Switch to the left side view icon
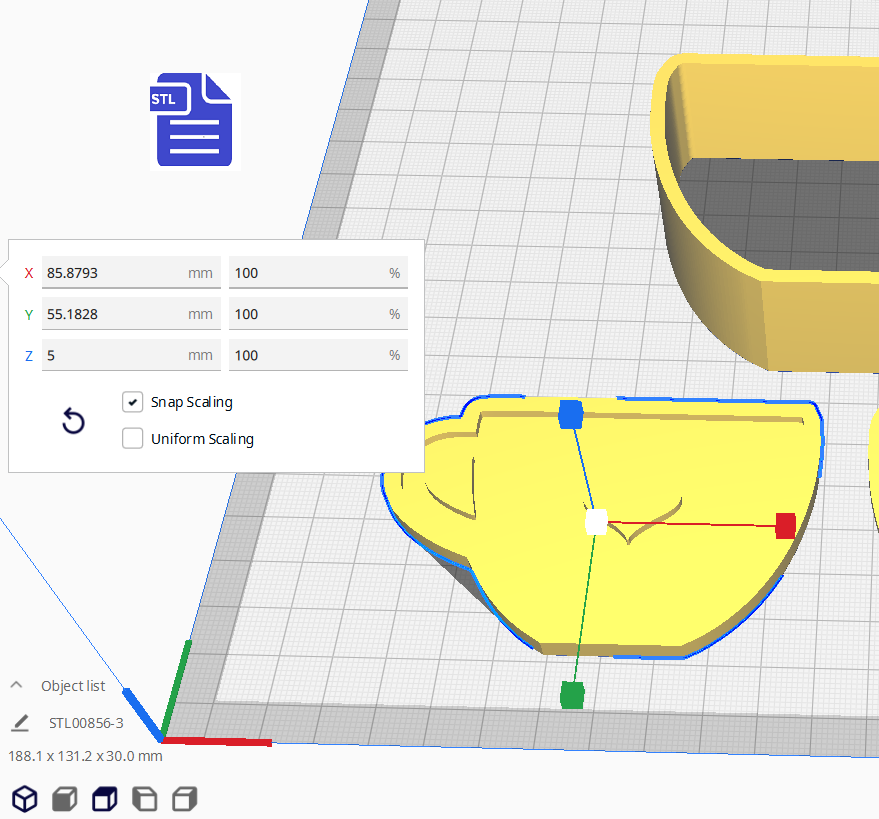The image size is (879, 819). point(144,798)
